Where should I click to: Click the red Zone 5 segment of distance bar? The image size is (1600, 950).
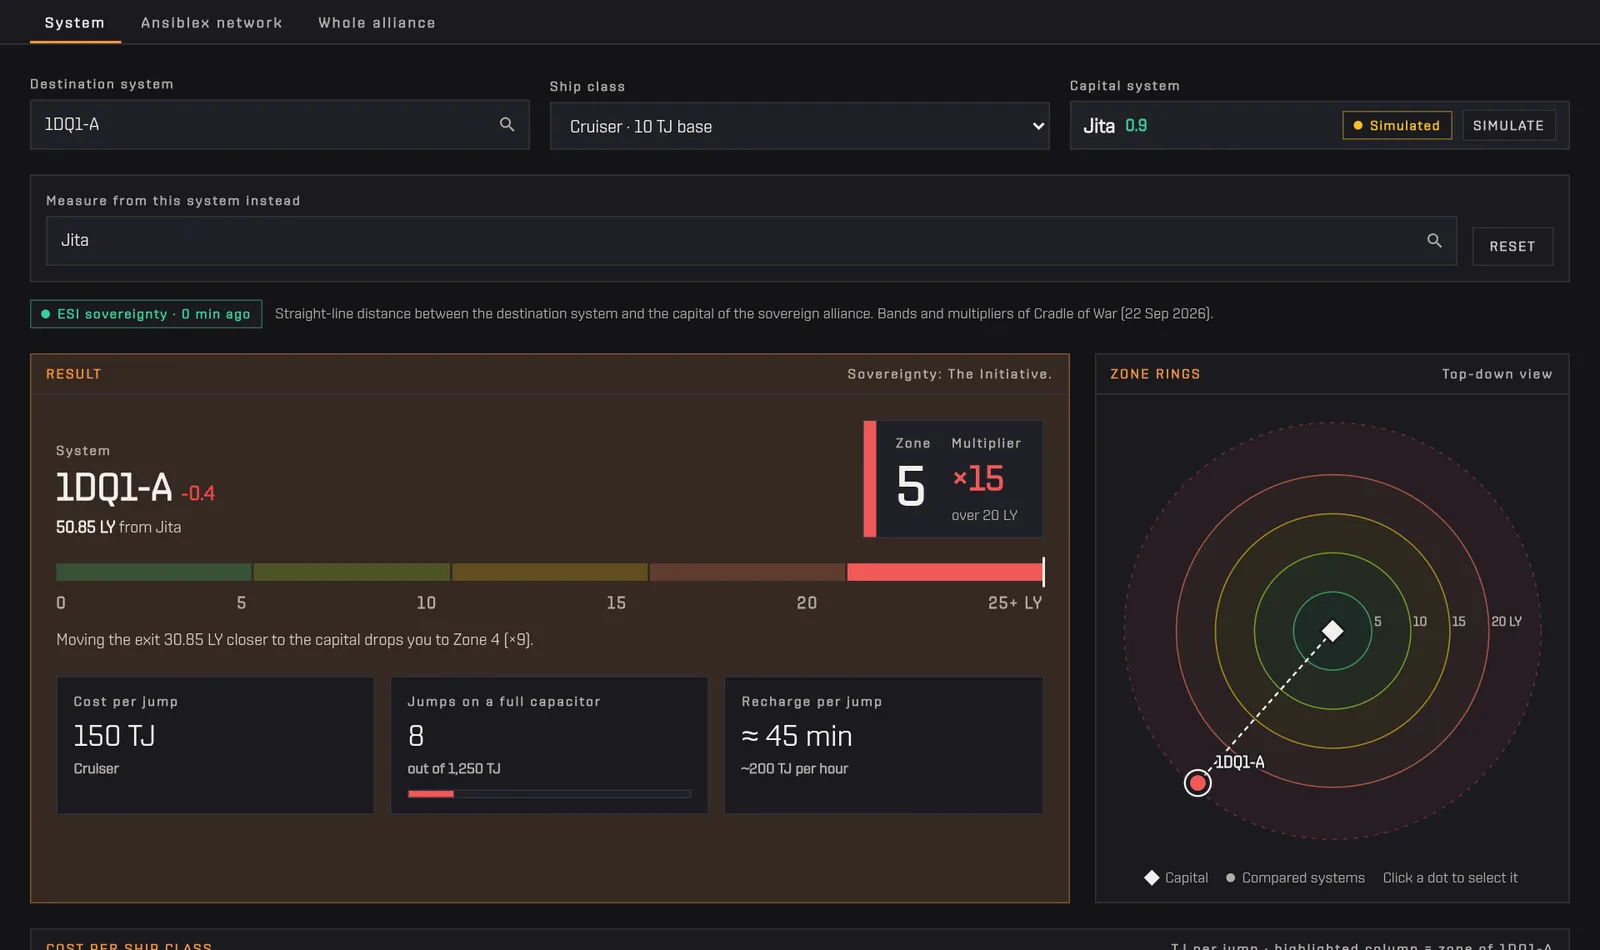pos(945,572)
